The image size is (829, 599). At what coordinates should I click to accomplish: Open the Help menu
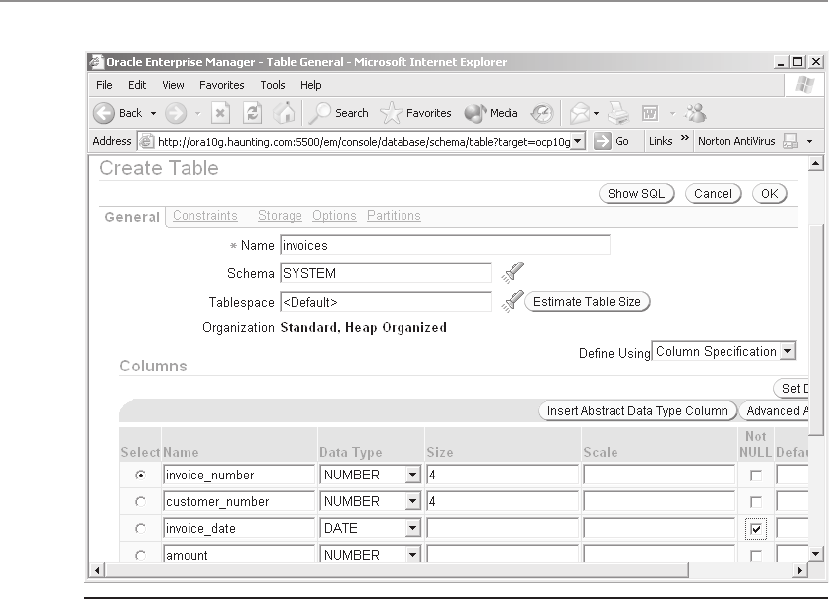click(310, 85)
